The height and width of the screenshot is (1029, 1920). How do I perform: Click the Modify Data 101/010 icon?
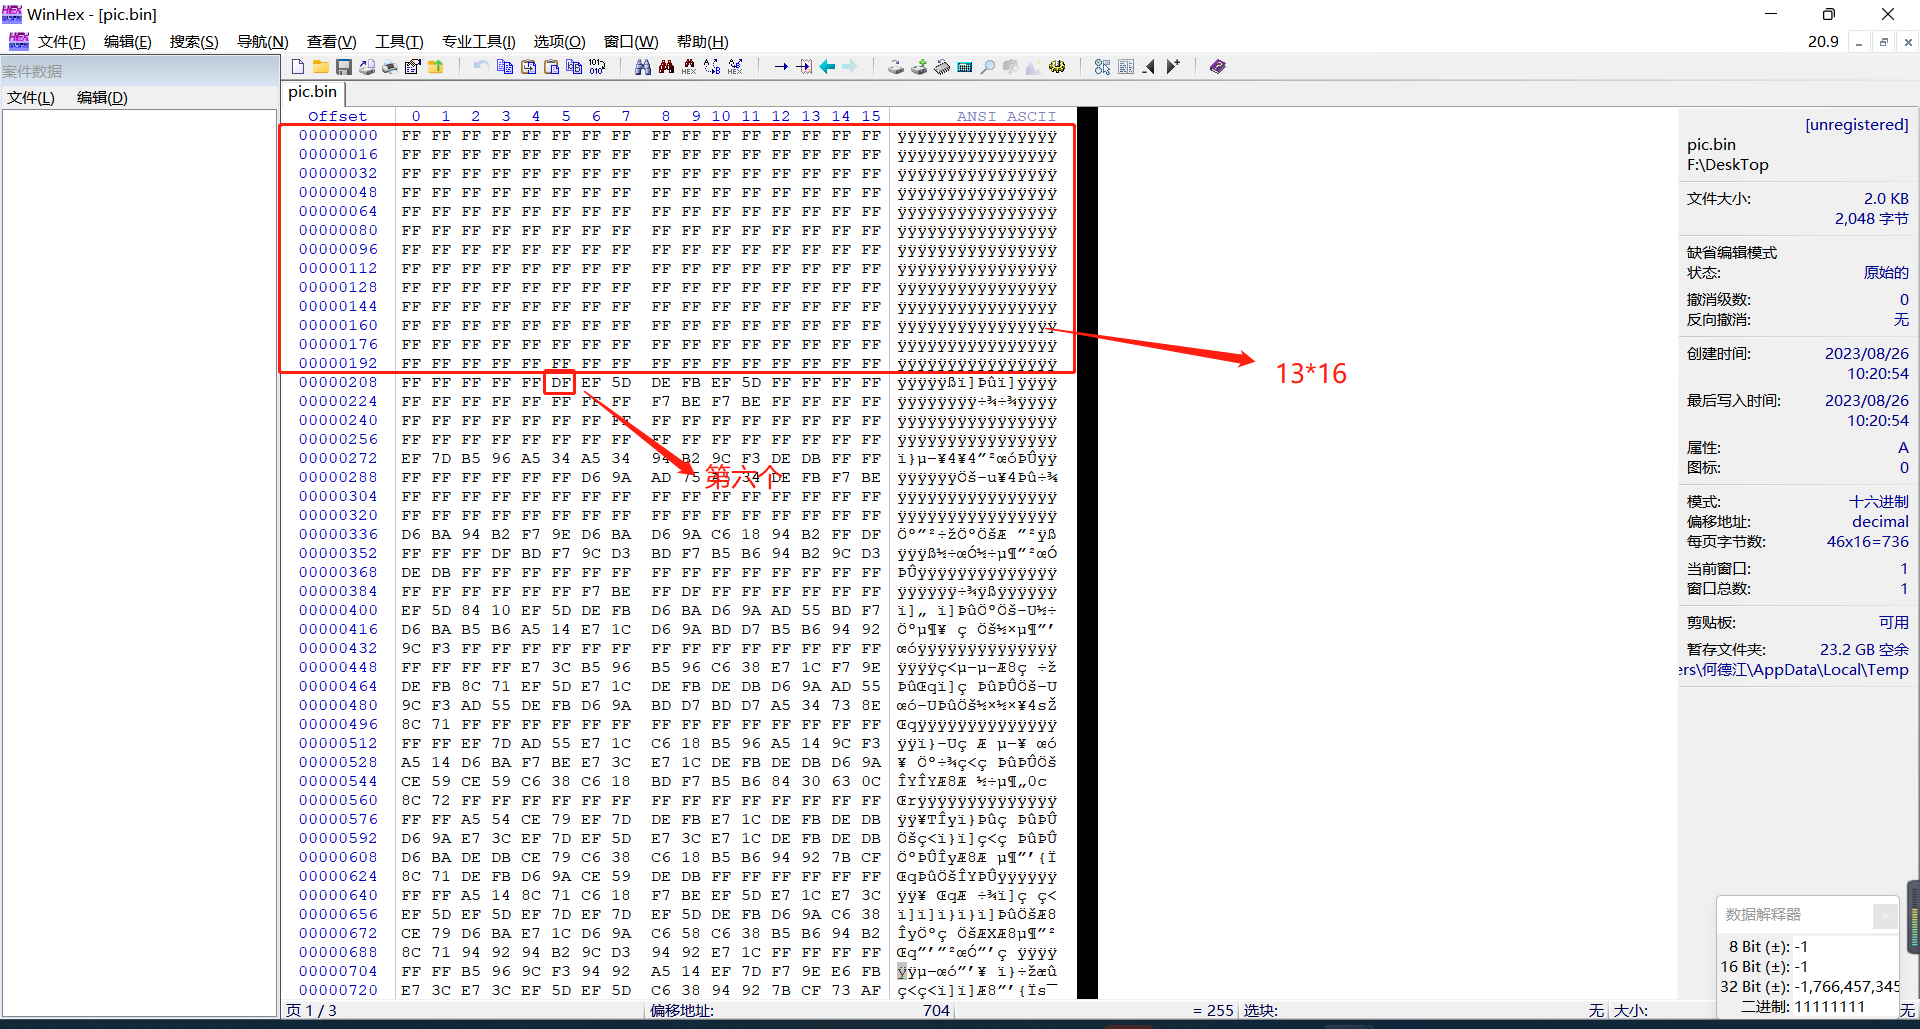click(597, 67)
